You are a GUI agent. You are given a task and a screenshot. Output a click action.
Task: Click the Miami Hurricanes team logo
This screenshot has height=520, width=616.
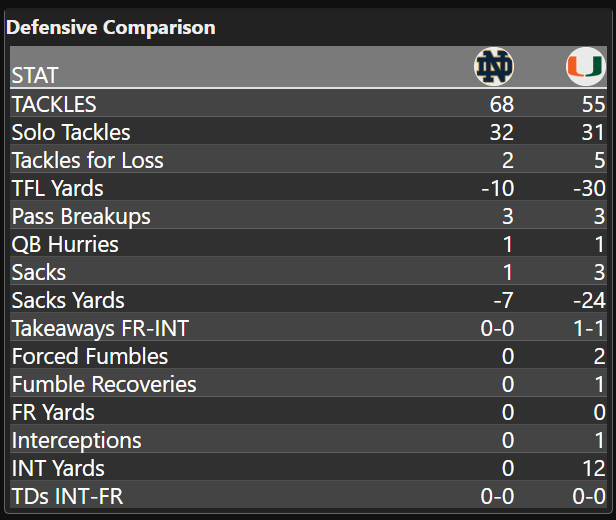[x=584, y=67]
